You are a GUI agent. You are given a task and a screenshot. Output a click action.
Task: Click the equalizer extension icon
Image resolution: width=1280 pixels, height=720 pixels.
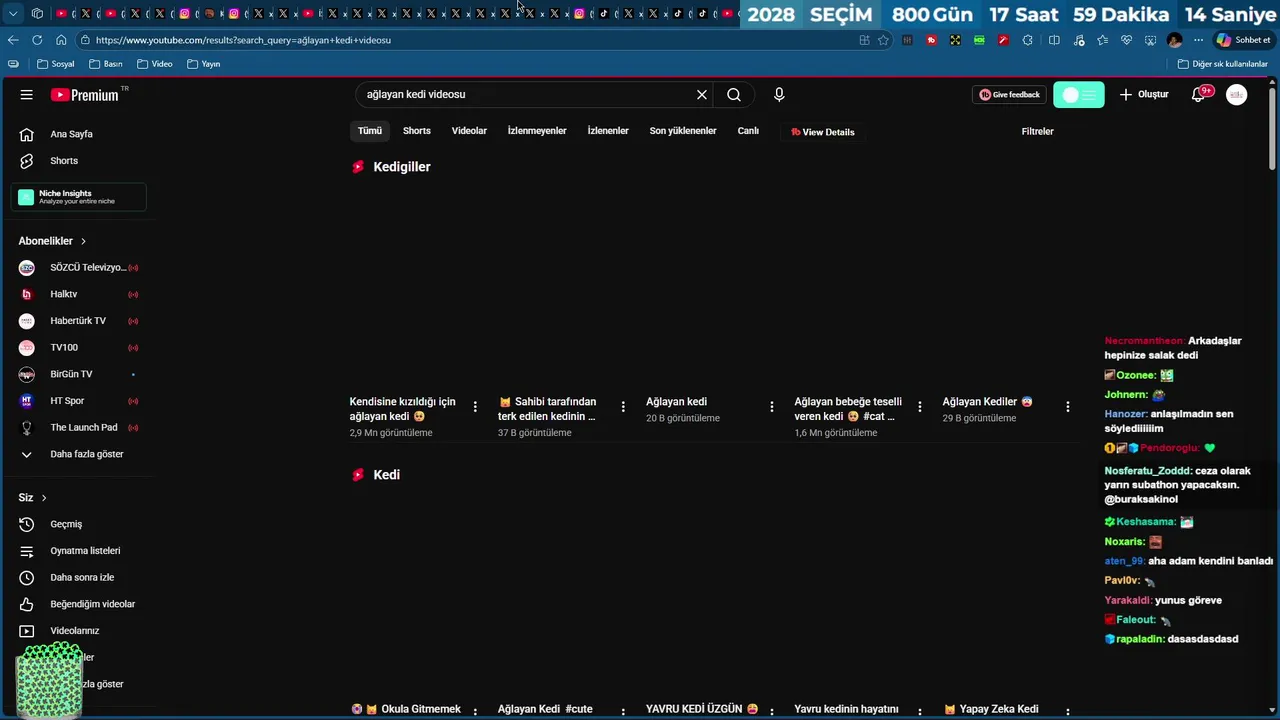(x=907, y=40)
